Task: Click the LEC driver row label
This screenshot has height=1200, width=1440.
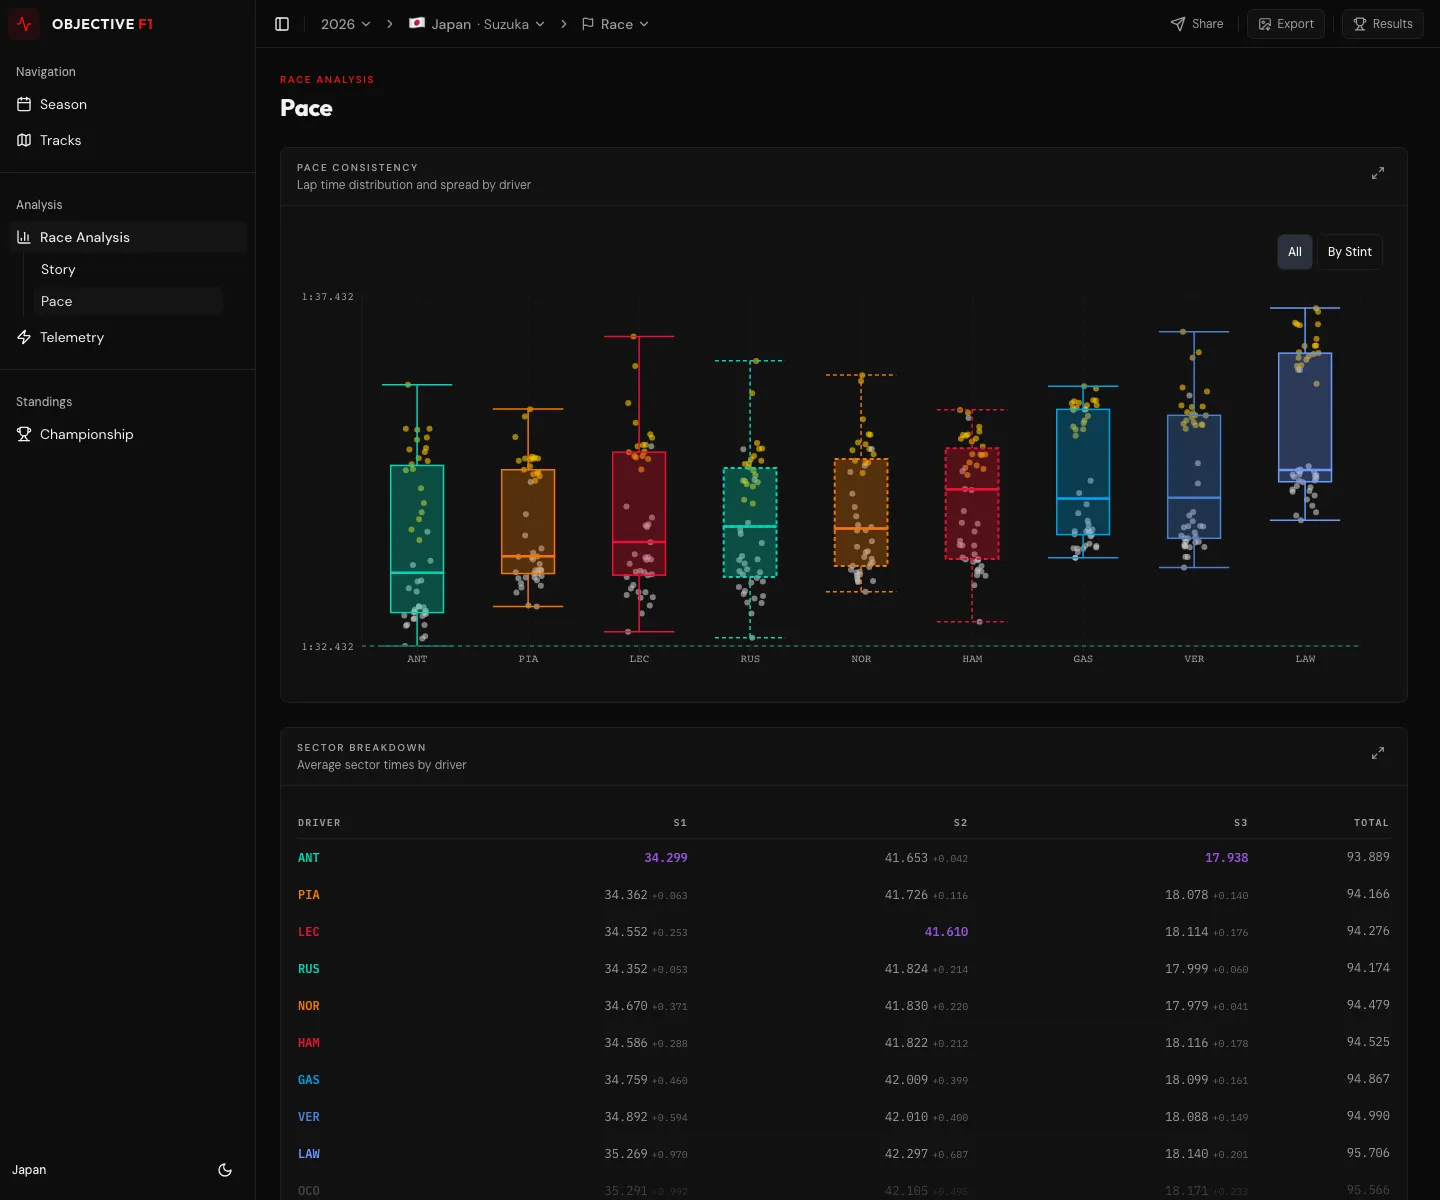Action: pos(309,932)
